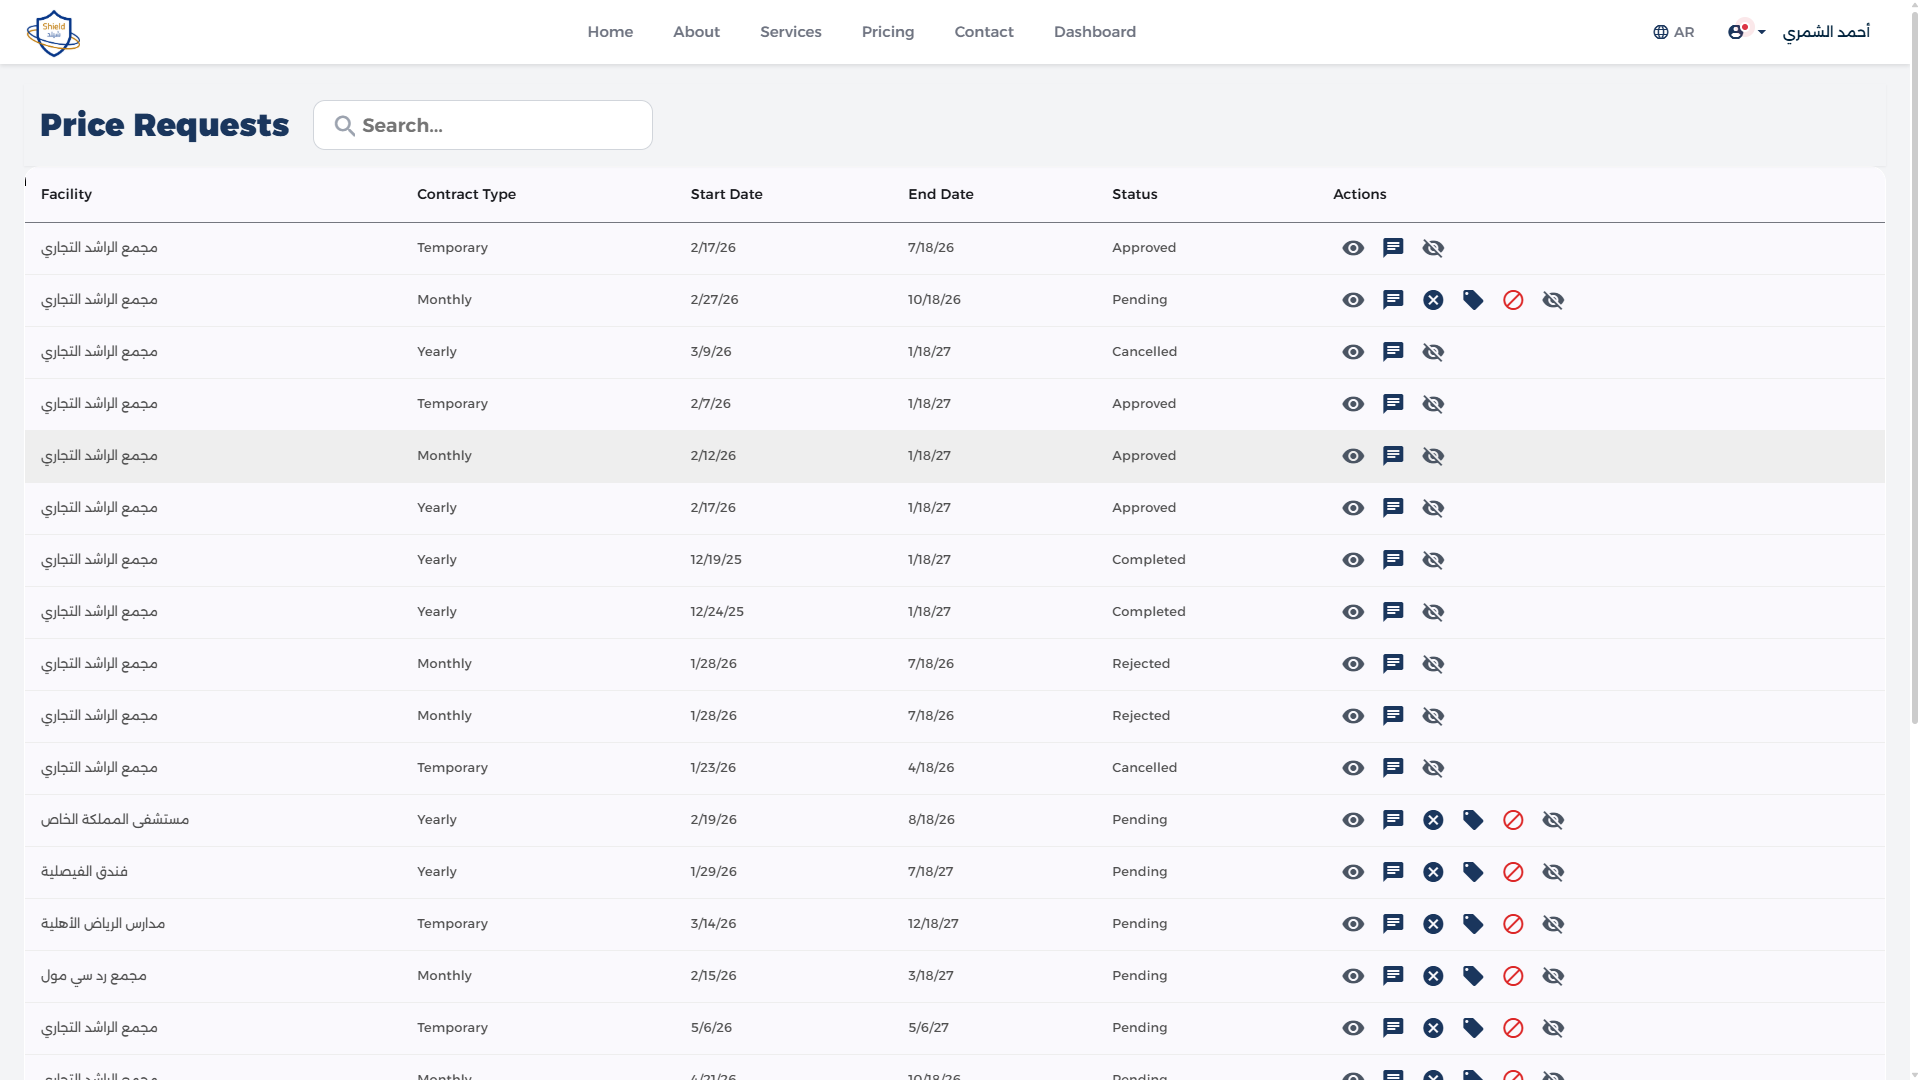1920x1080 pixels.
Task: Hide the Completed request starting 12/19/25
Action: 1434,559
